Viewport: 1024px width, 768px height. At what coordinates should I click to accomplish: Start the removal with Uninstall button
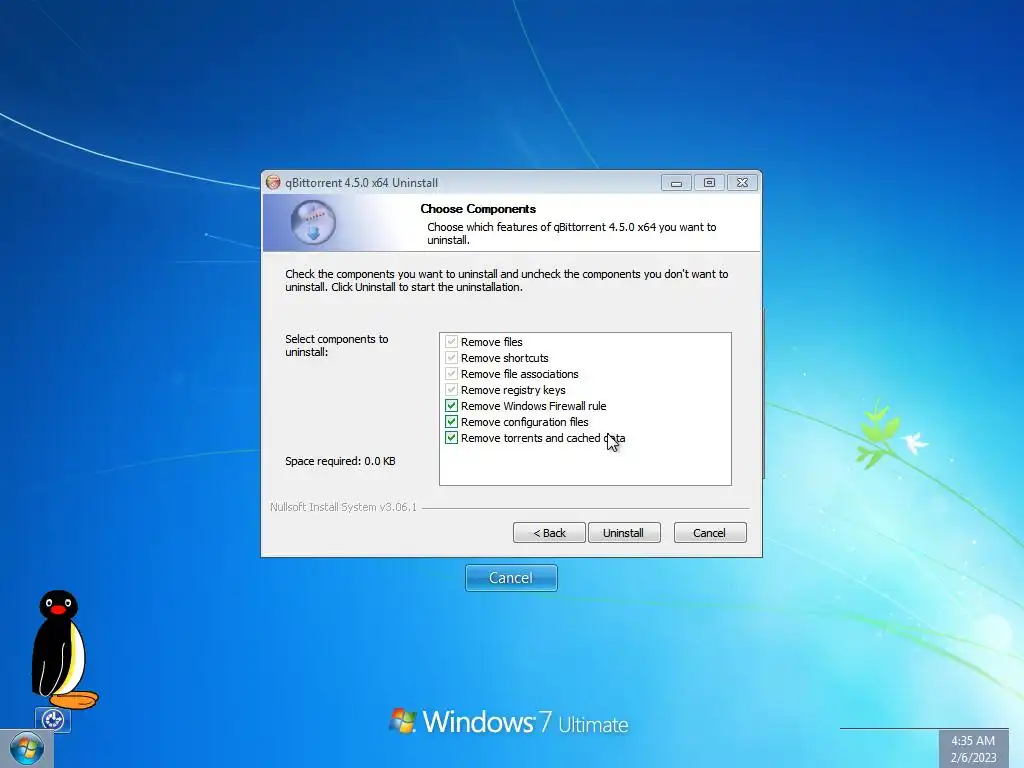click(x=624, y=533)
